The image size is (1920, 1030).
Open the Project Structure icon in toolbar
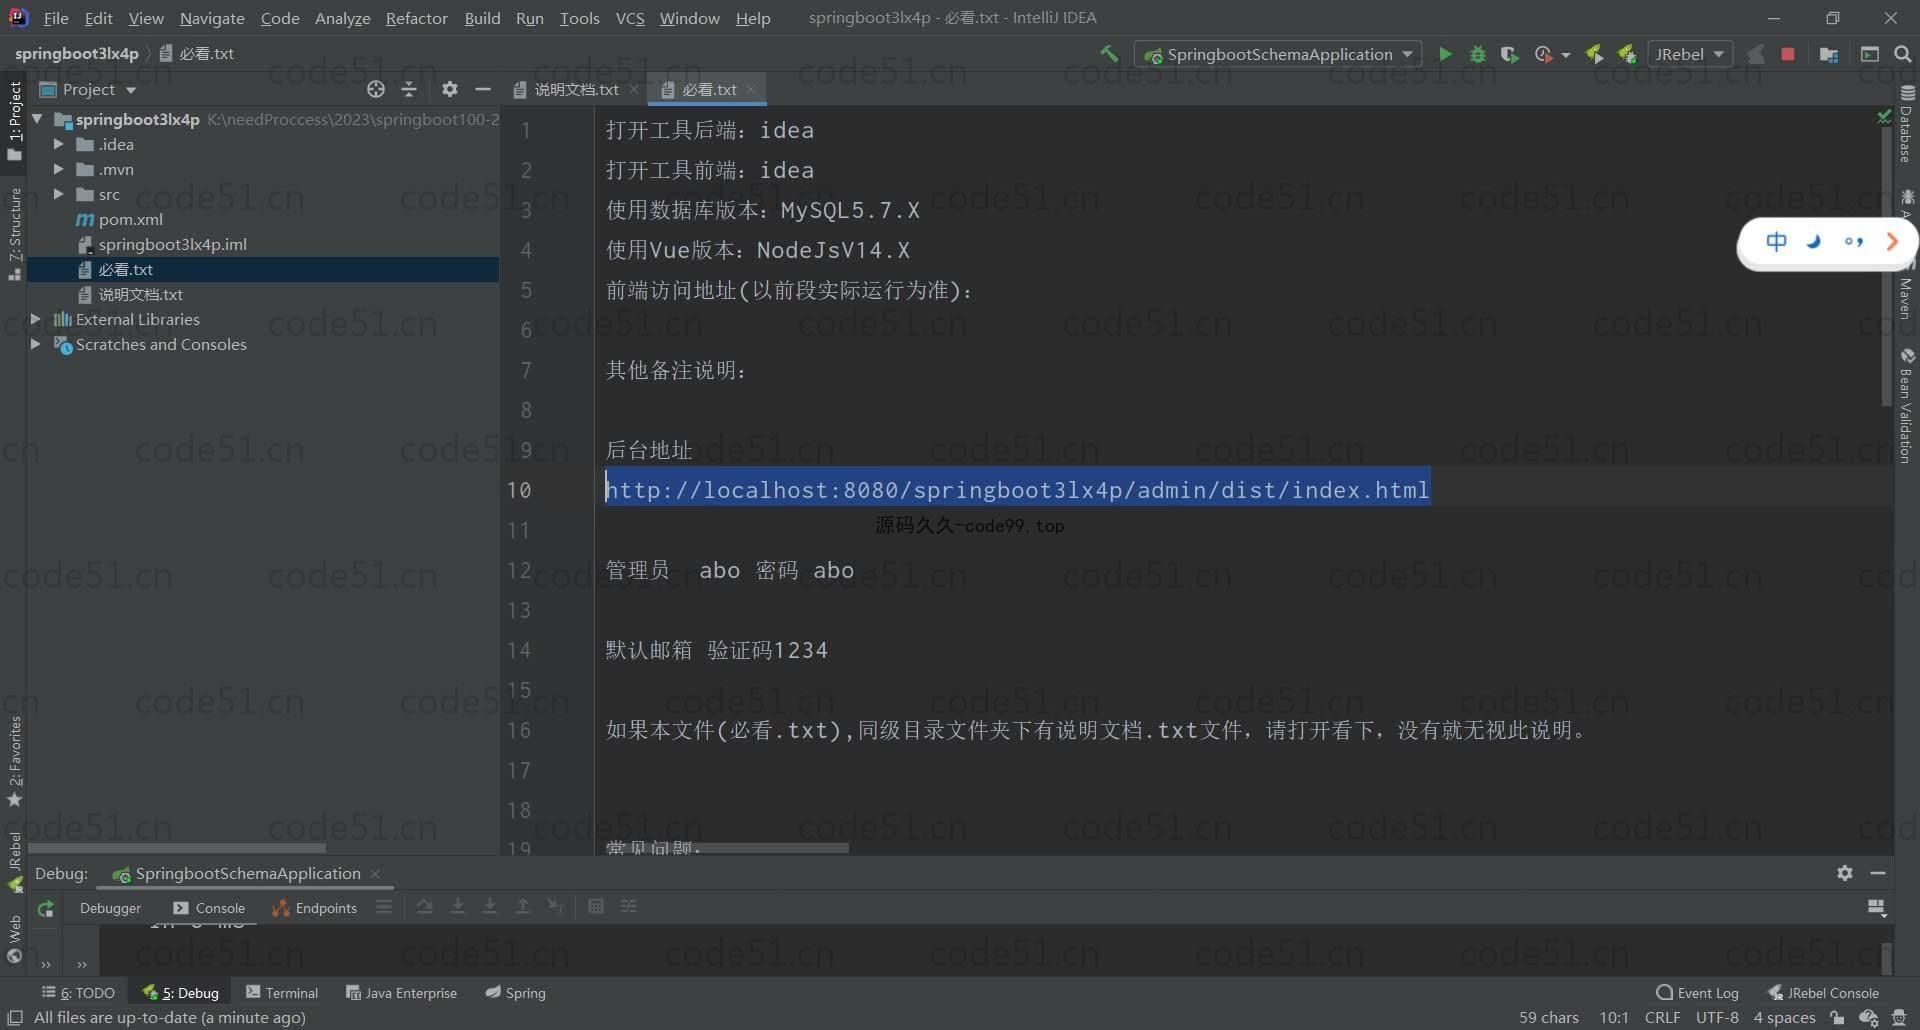pos(1829,54)
